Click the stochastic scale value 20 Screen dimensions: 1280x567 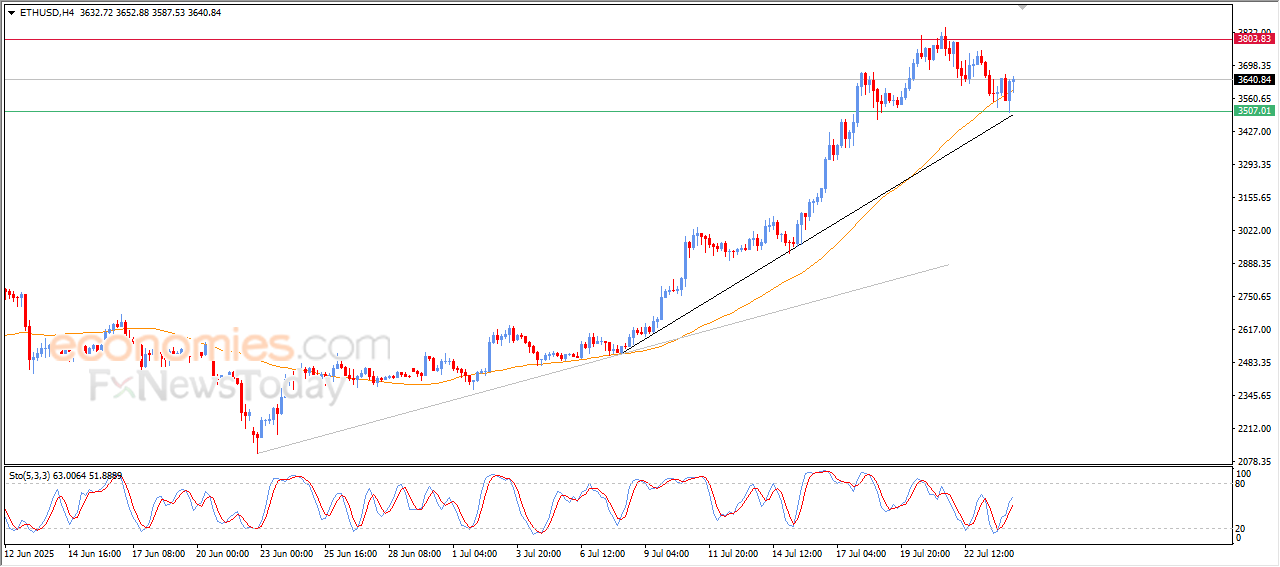(x=1241, y=528)
